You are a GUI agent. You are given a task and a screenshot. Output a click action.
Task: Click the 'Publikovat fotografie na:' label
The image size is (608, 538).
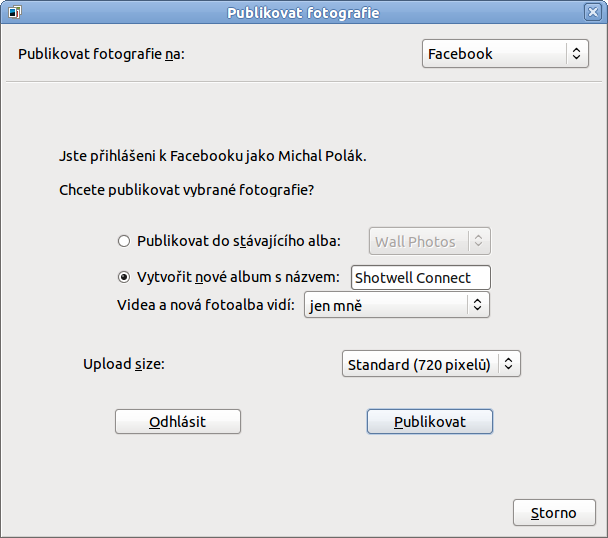click(101, 54)
